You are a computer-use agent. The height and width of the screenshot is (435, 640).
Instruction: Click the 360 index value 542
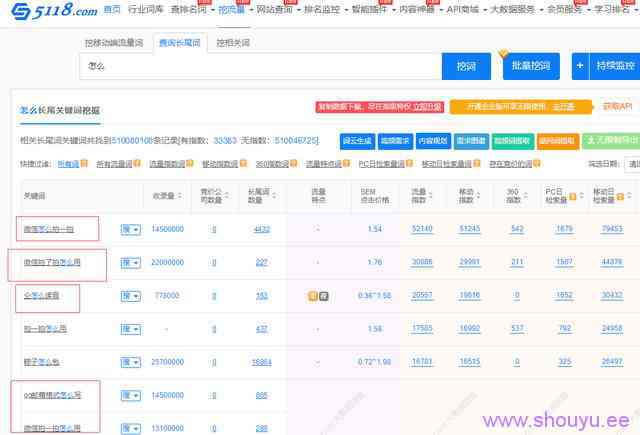tap(517, 229)
